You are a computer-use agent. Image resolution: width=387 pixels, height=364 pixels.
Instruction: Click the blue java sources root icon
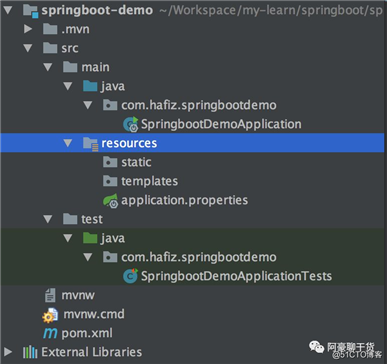click(90, 86)
